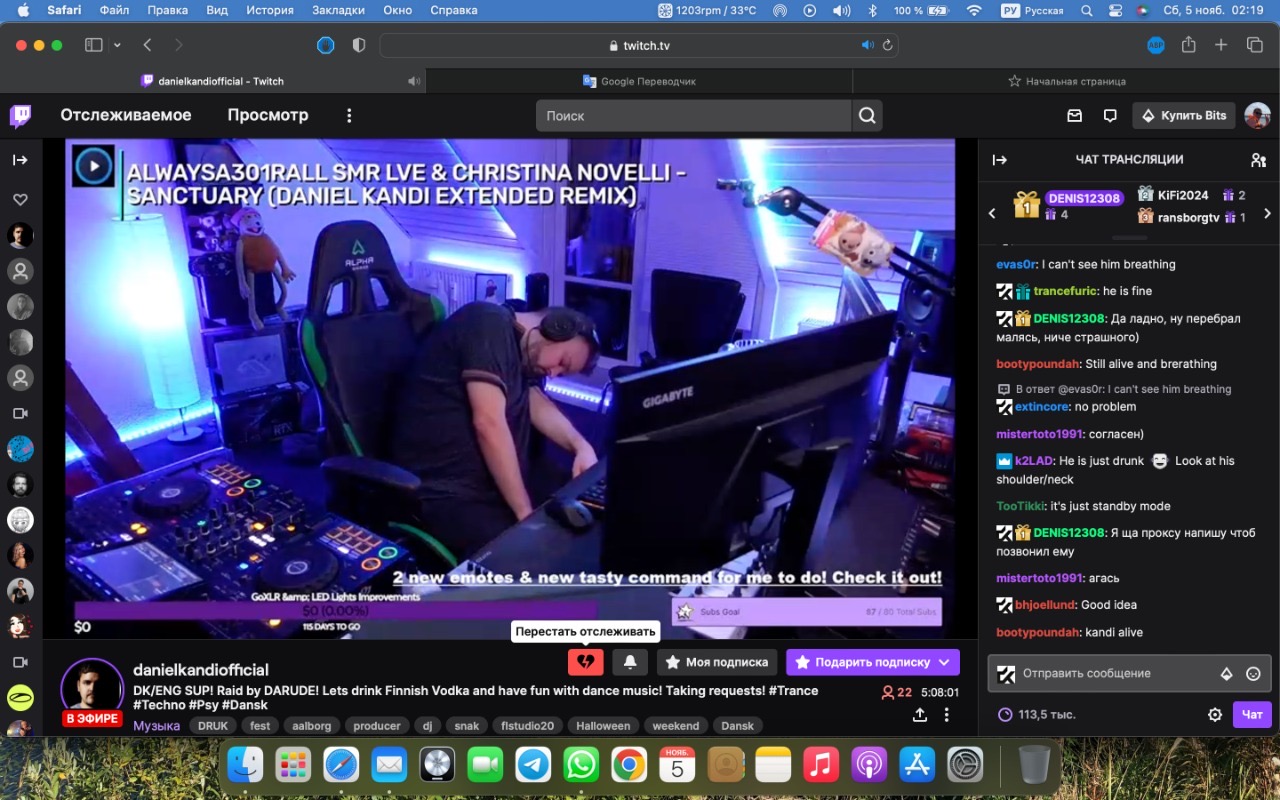This screenshot has width=1280, height=800.
Task: Open the Просмотр section
Action: [268, 115]
